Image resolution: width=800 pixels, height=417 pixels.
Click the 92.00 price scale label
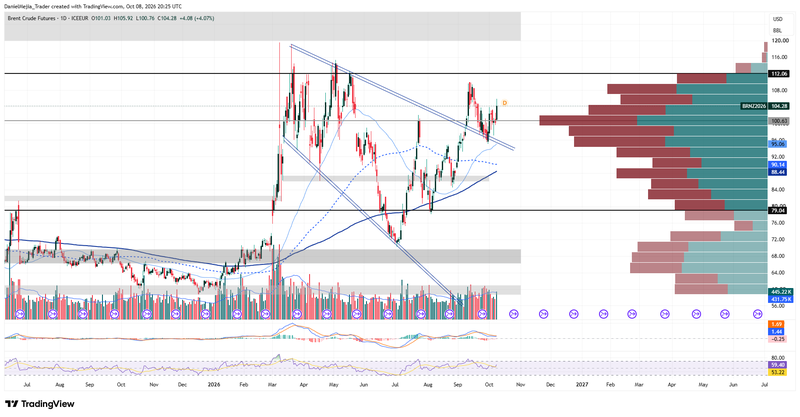[779, 157]
